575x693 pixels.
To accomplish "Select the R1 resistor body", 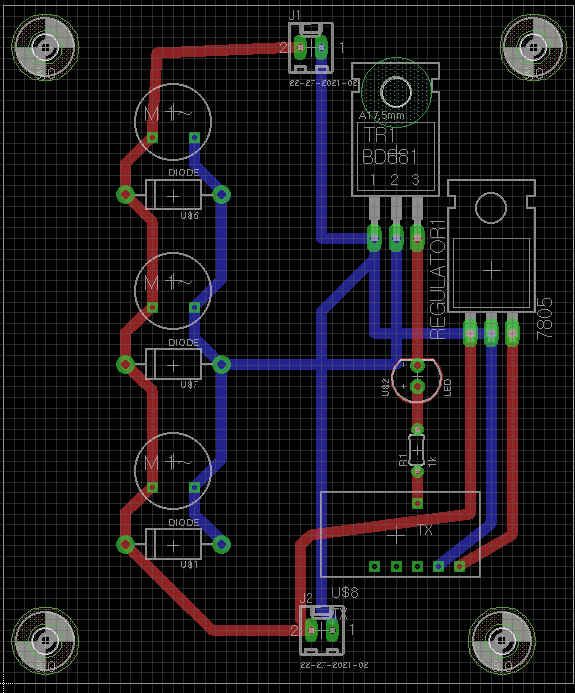I will tap(417, 450).
